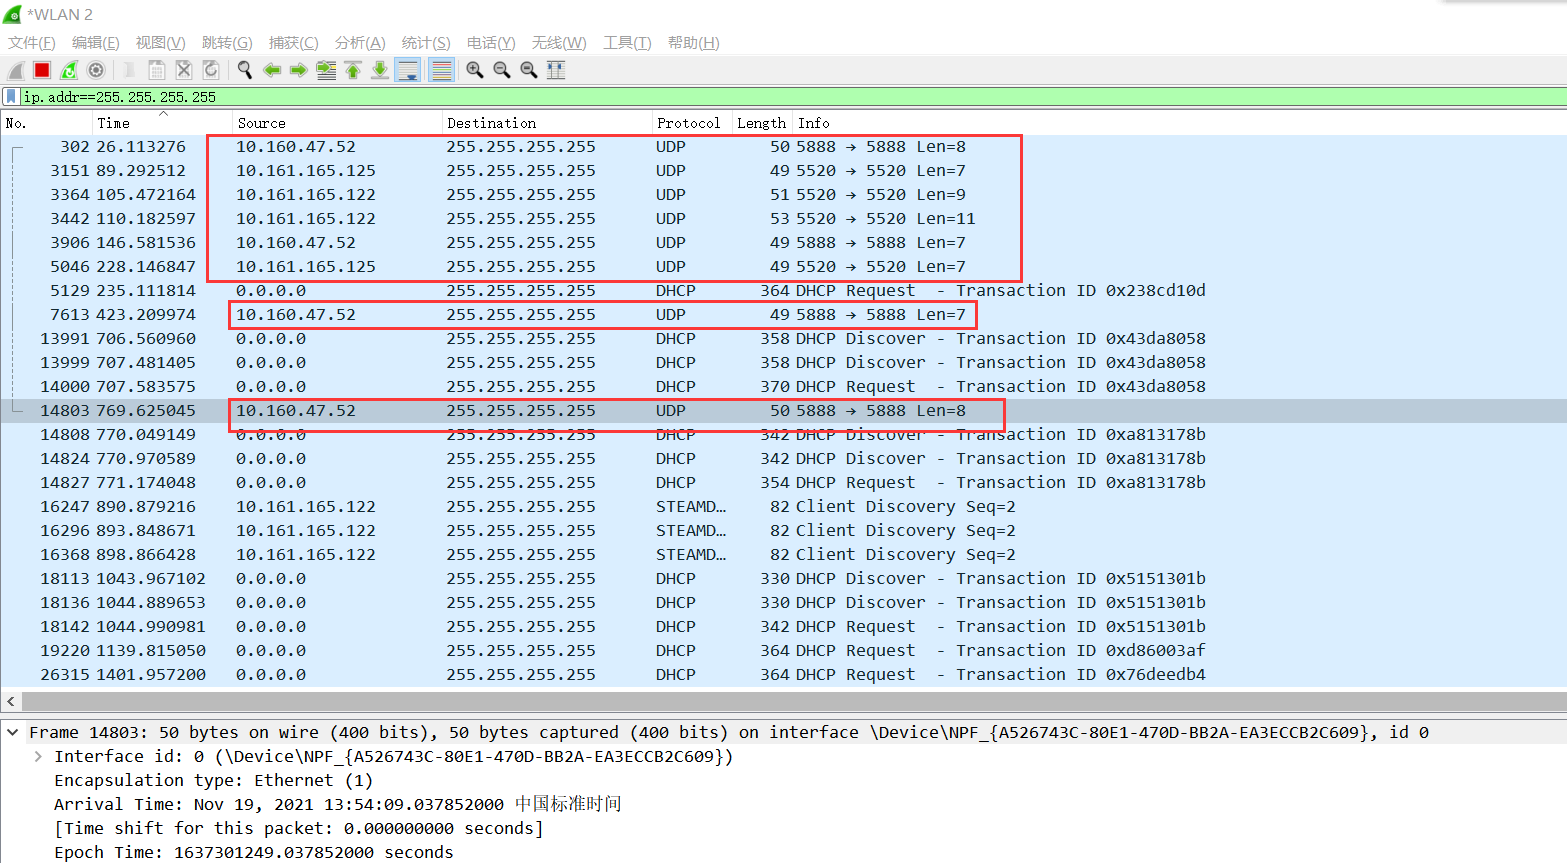Collapse the Frame 14803 tree node

[x=13, y=732]
